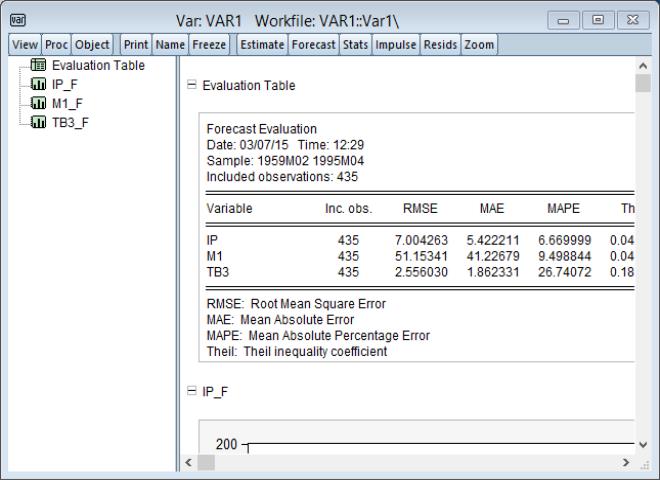Open the View menu
Screen dimensions: 660x480
(x=24, y=45)
